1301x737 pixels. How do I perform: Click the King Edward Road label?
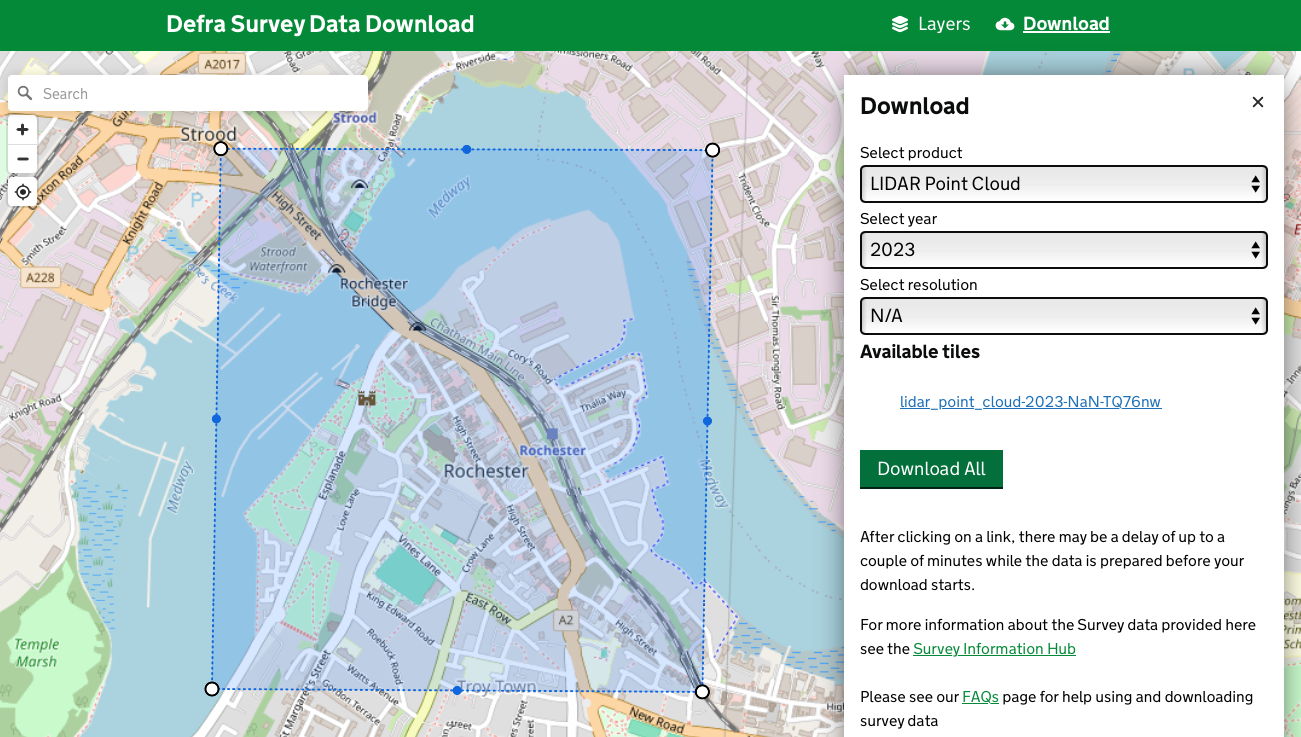(400, 620)
